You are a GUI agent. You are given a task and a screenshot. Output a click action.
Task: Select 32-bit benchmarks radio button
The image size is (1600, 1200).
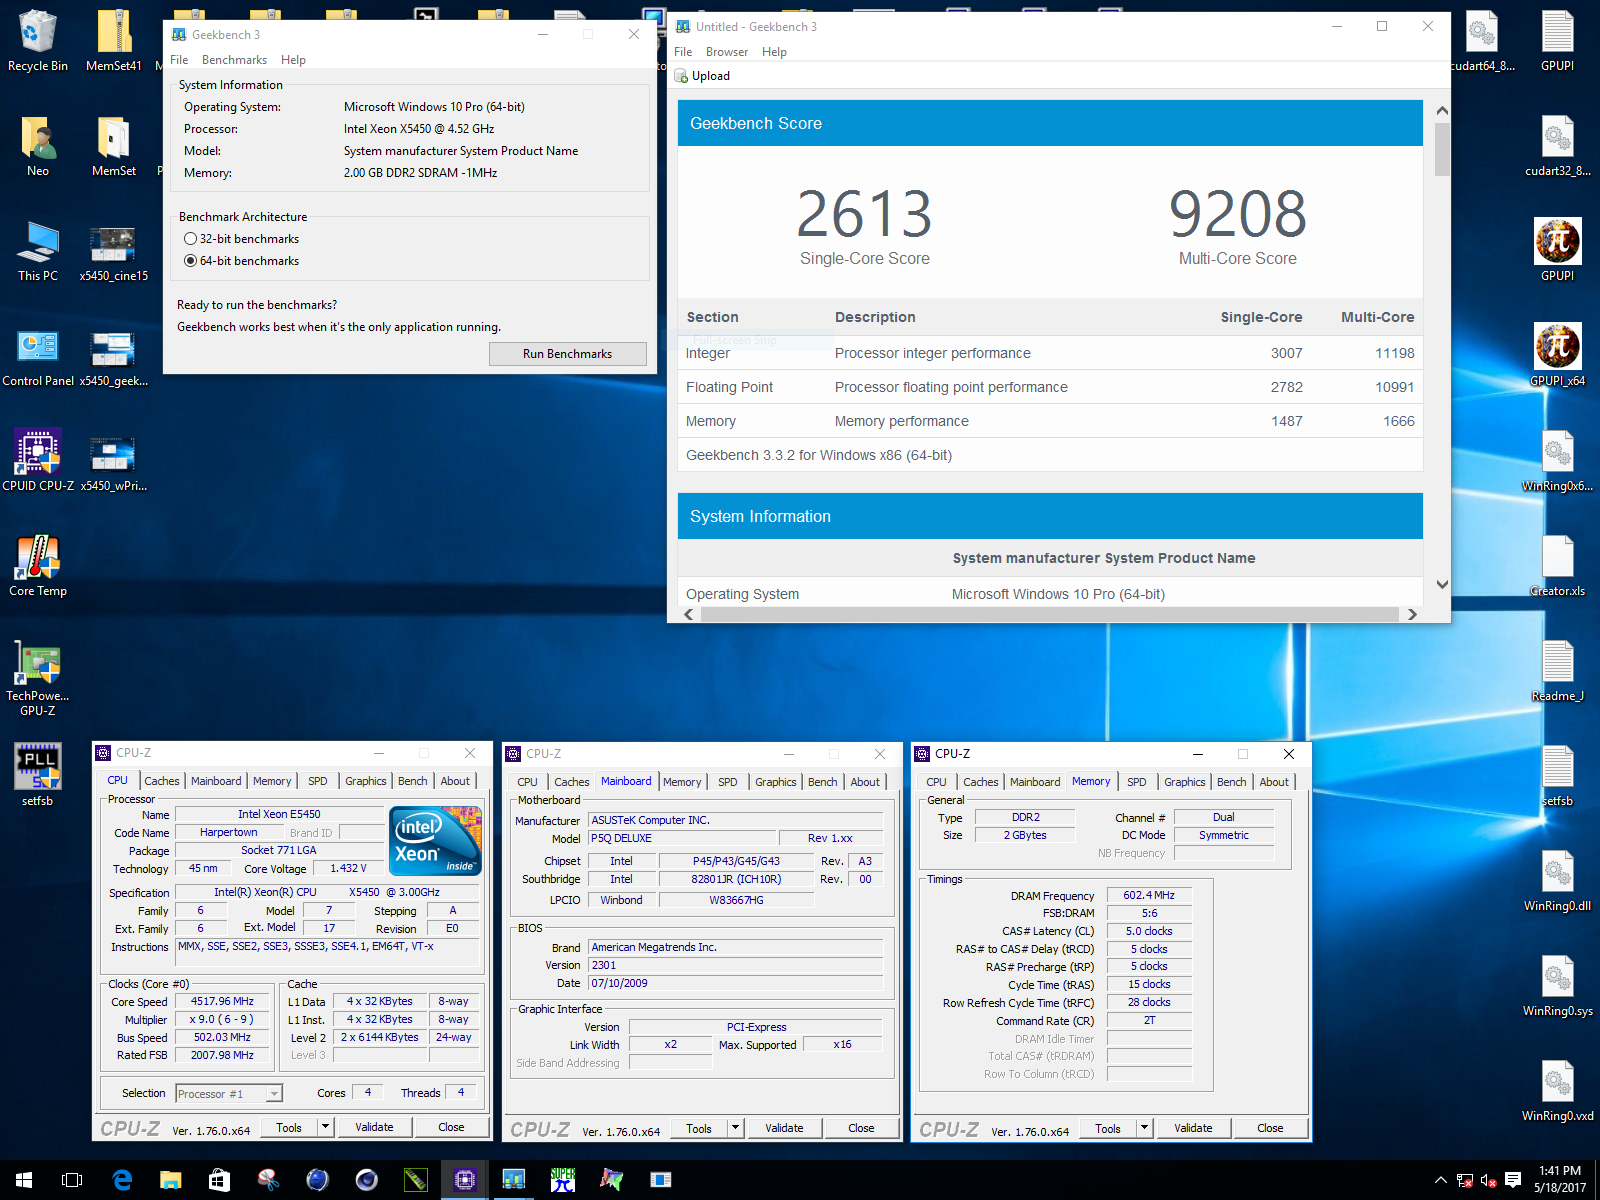190,239
